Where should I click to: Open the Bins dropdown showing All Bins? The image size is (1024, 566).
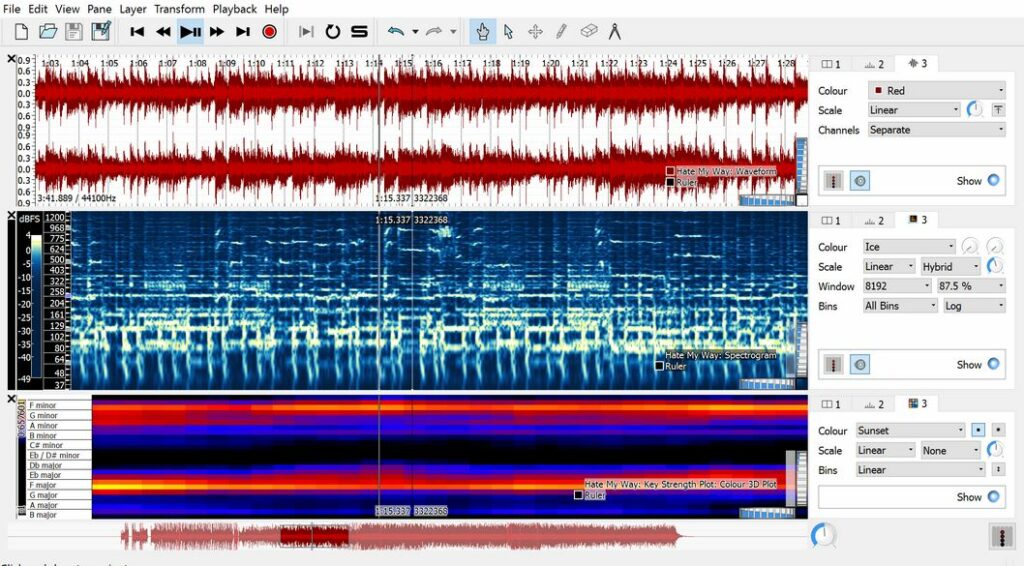pyautogui.click(x=900, y=306)
